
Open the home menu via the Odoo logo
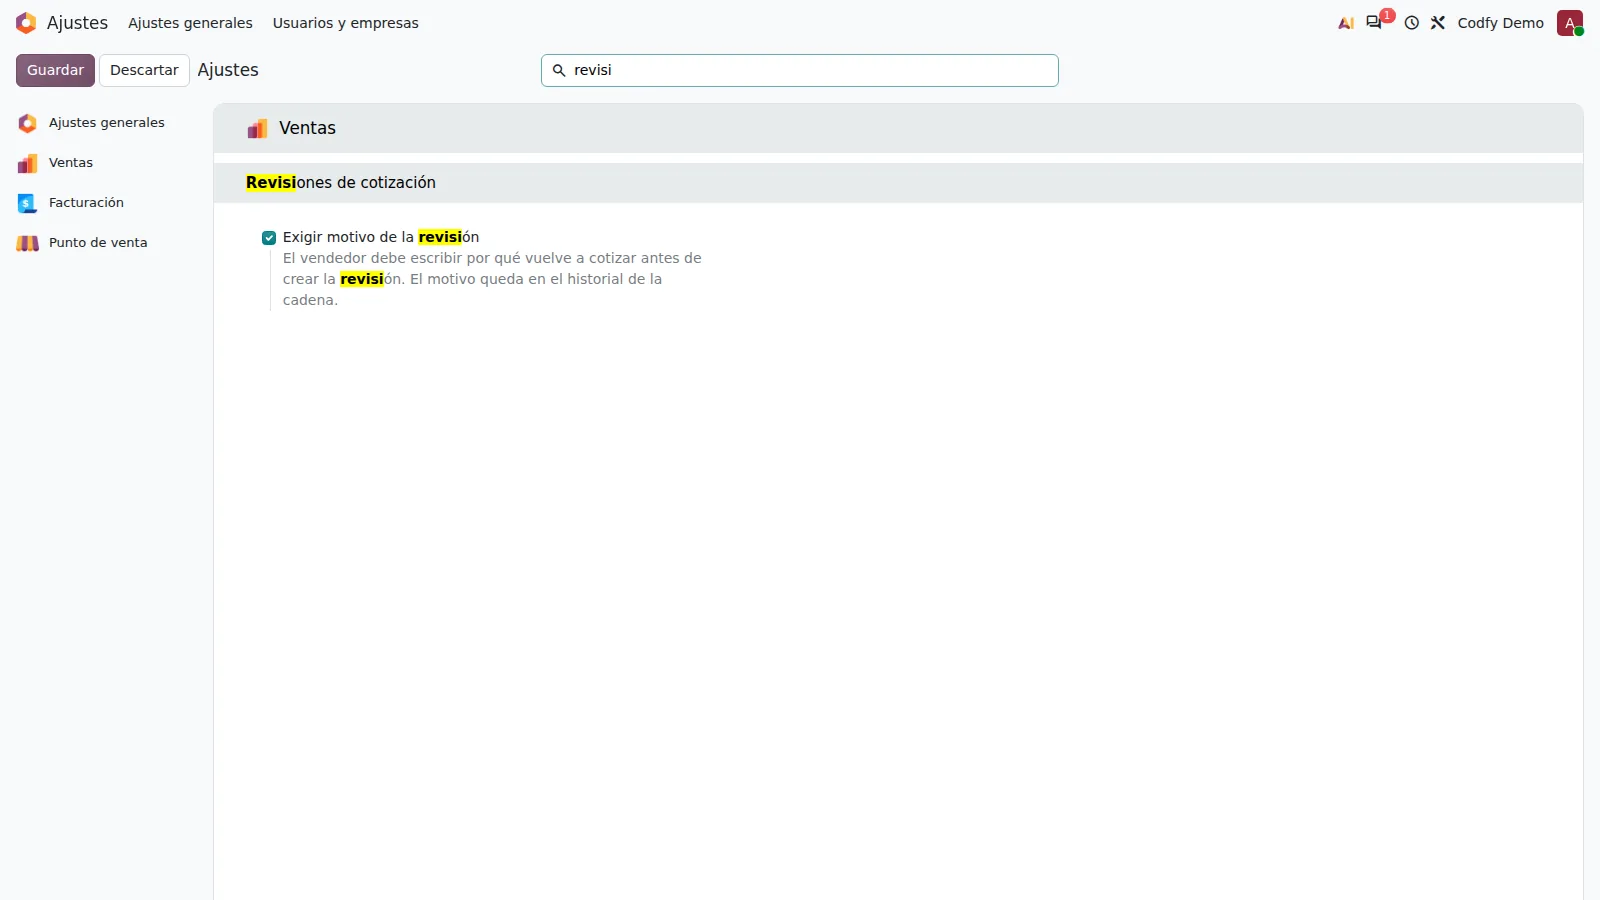tap(26, 23)
